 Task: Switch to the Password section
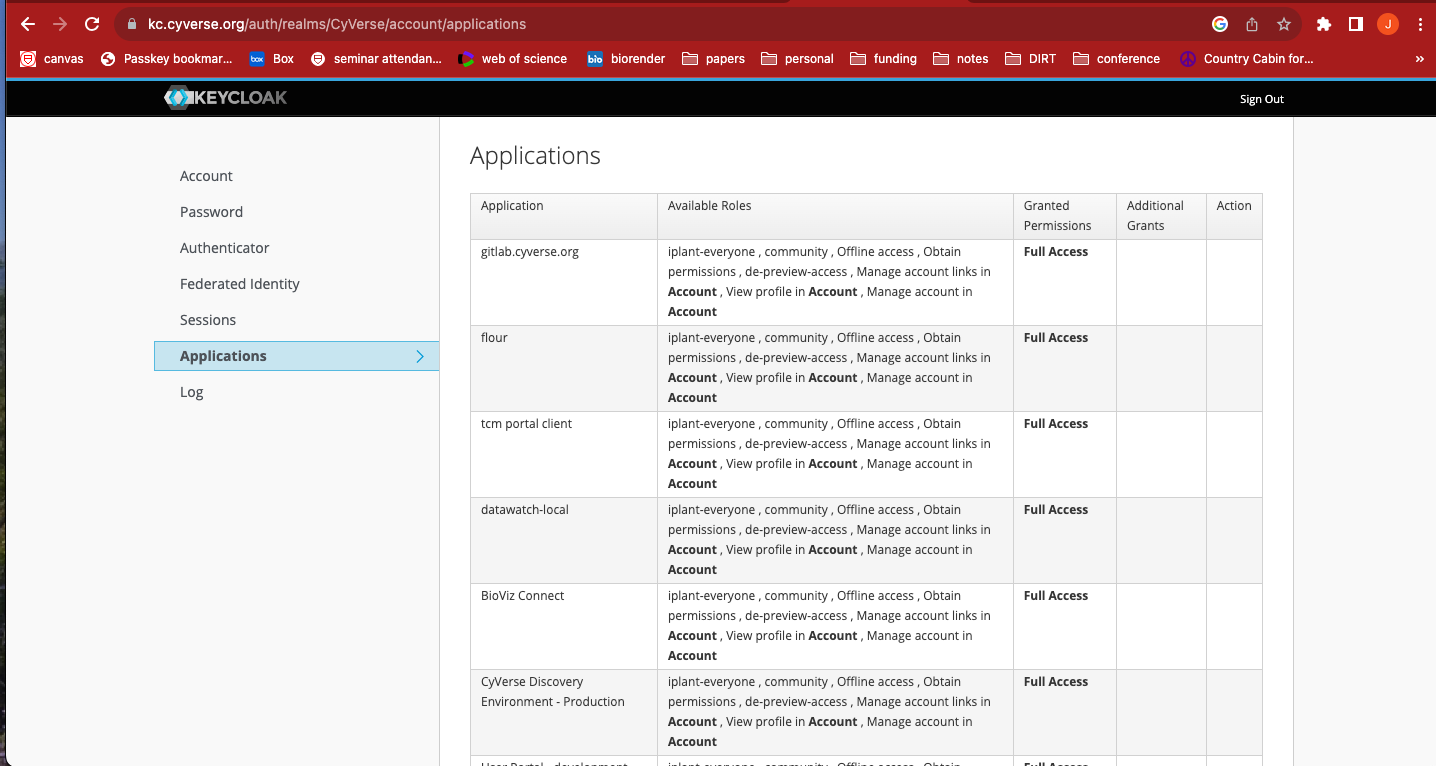(x=211, y=212)
